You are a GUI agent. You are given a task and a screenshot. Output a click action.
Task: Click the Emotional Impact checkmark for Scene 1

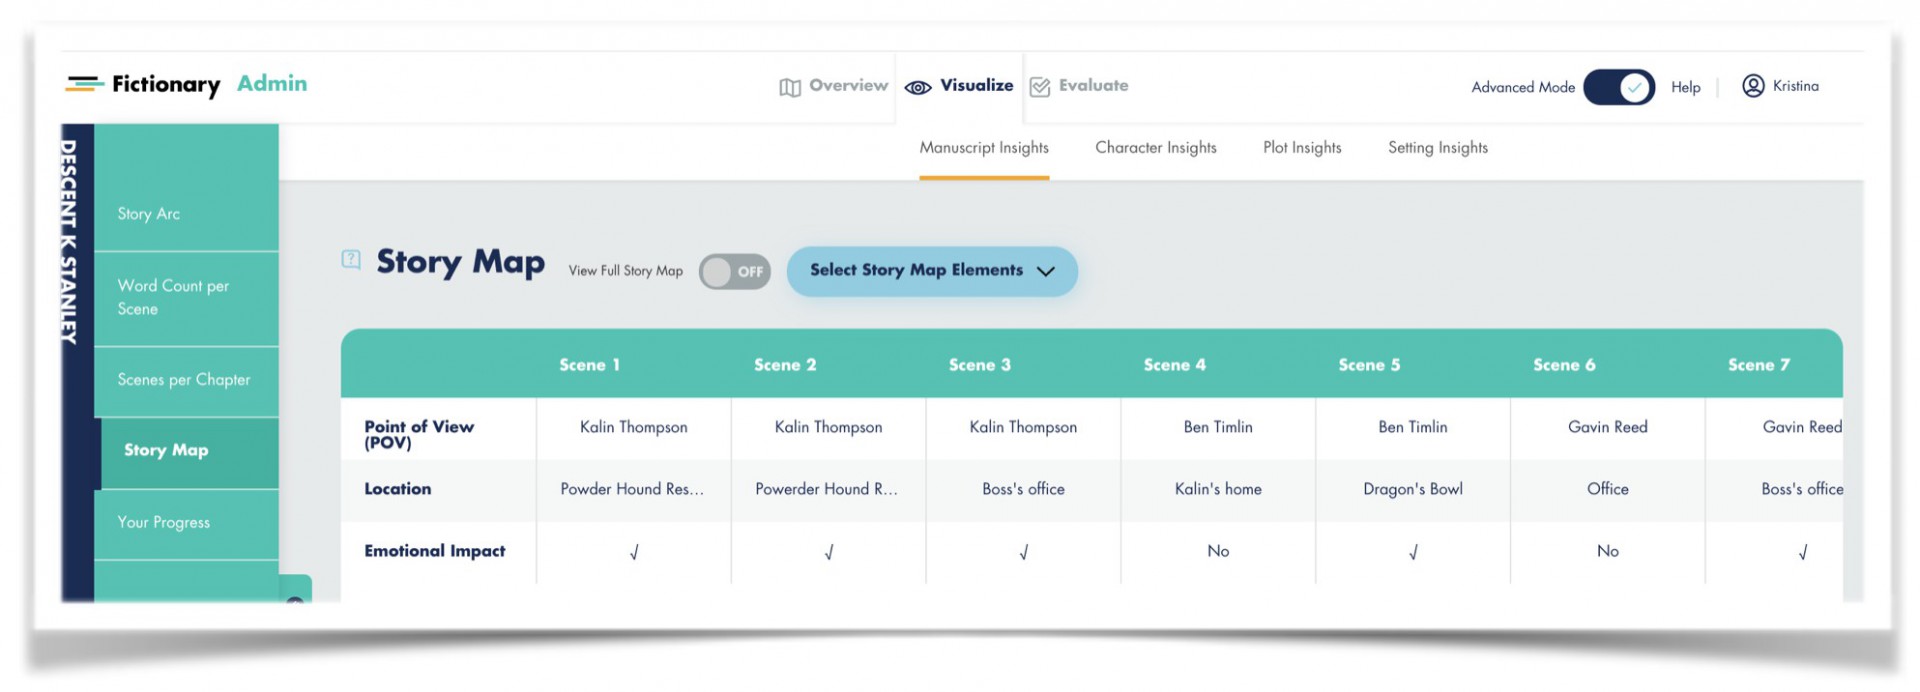pyautogui.click(x=634, y=552)
